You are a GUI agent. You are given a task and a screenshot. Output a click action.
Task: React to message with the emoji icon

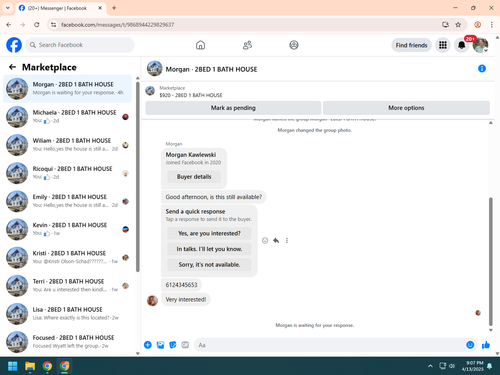point(265,240)
